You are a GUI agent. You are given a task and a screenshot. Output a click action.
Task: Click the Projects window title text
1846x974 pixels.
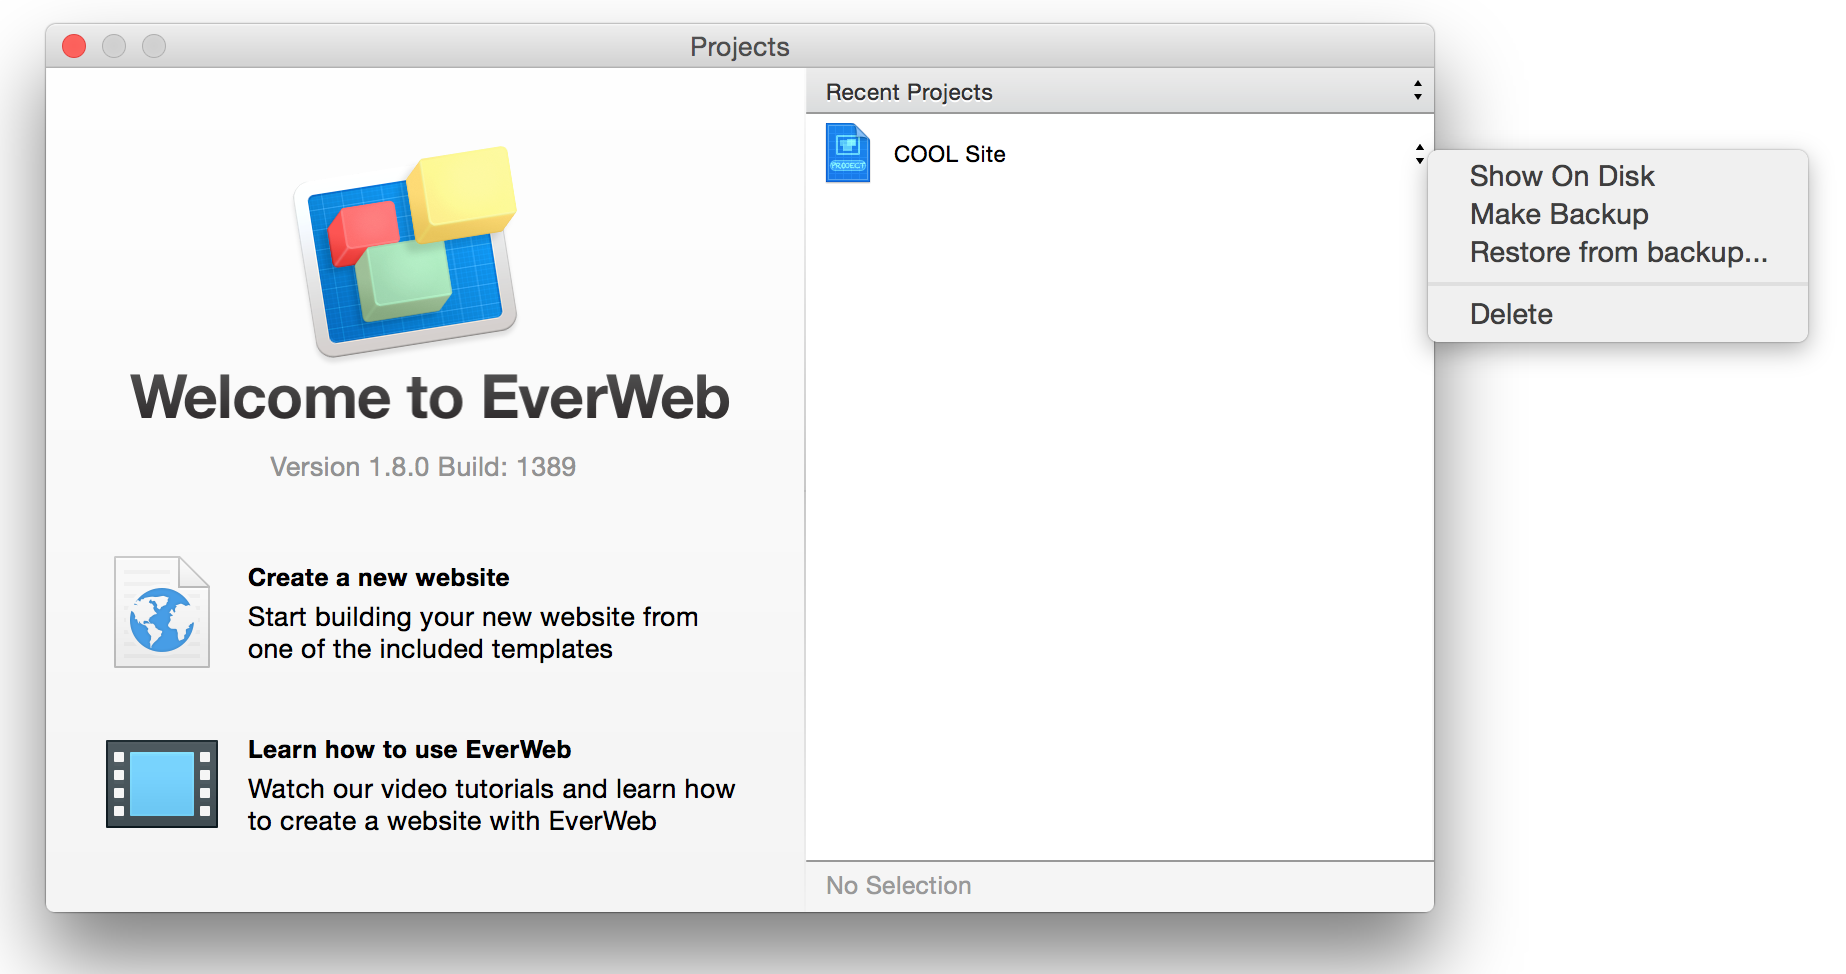coord(740,47)
